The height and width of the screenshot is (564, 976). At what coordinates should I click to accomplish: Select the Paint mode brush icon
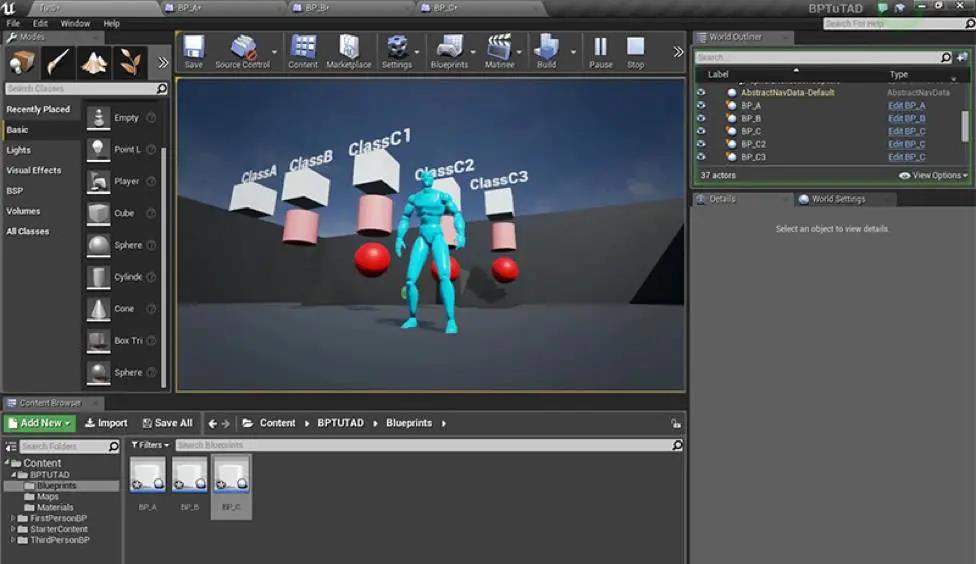[x=57, y=62]
